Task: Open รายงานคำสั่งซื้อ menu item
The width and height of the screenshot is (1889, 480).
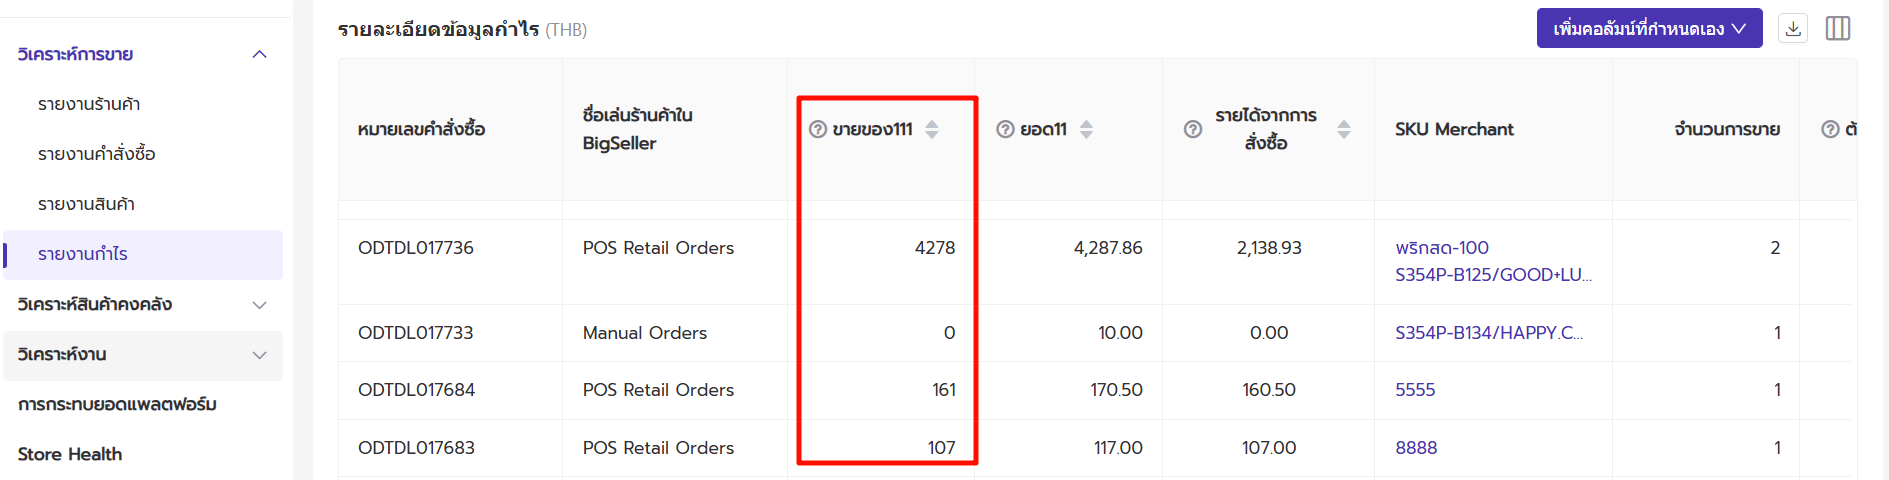Action: click(97, 154)
